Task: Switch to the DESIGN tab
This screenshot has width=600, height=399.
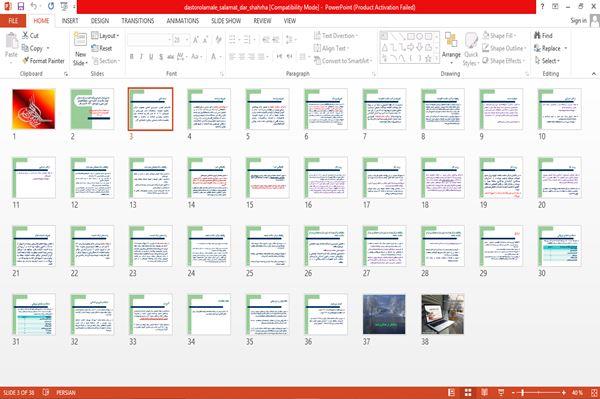Action: (99, 21)
